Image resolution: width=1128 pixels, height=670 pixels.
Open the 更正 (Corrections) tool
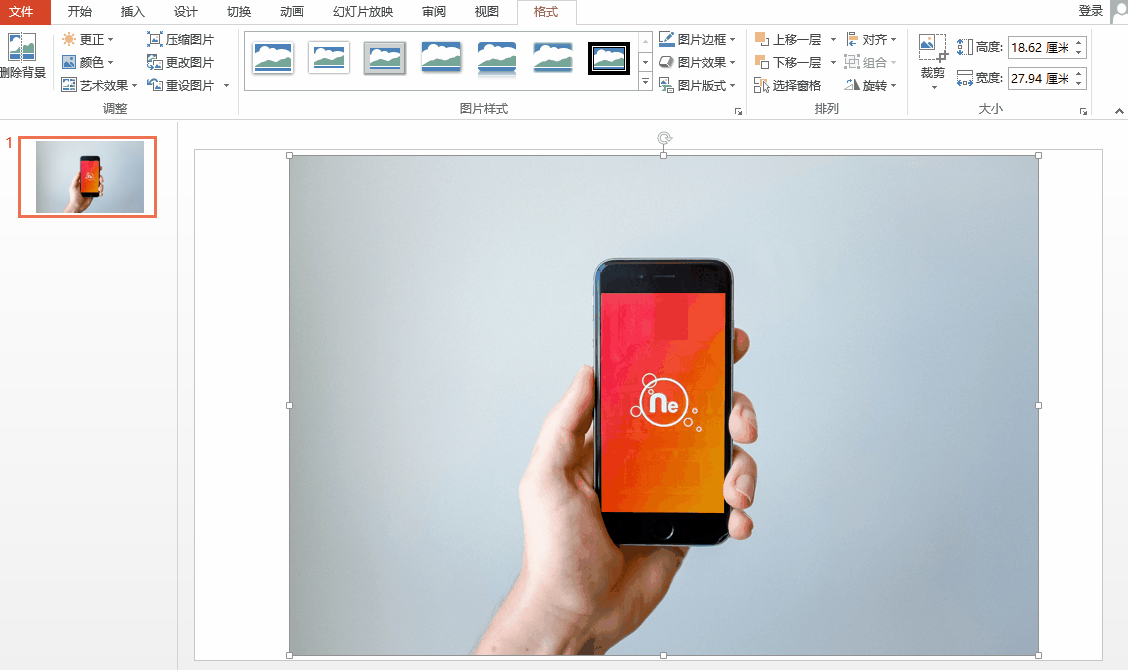pos(88,40)
